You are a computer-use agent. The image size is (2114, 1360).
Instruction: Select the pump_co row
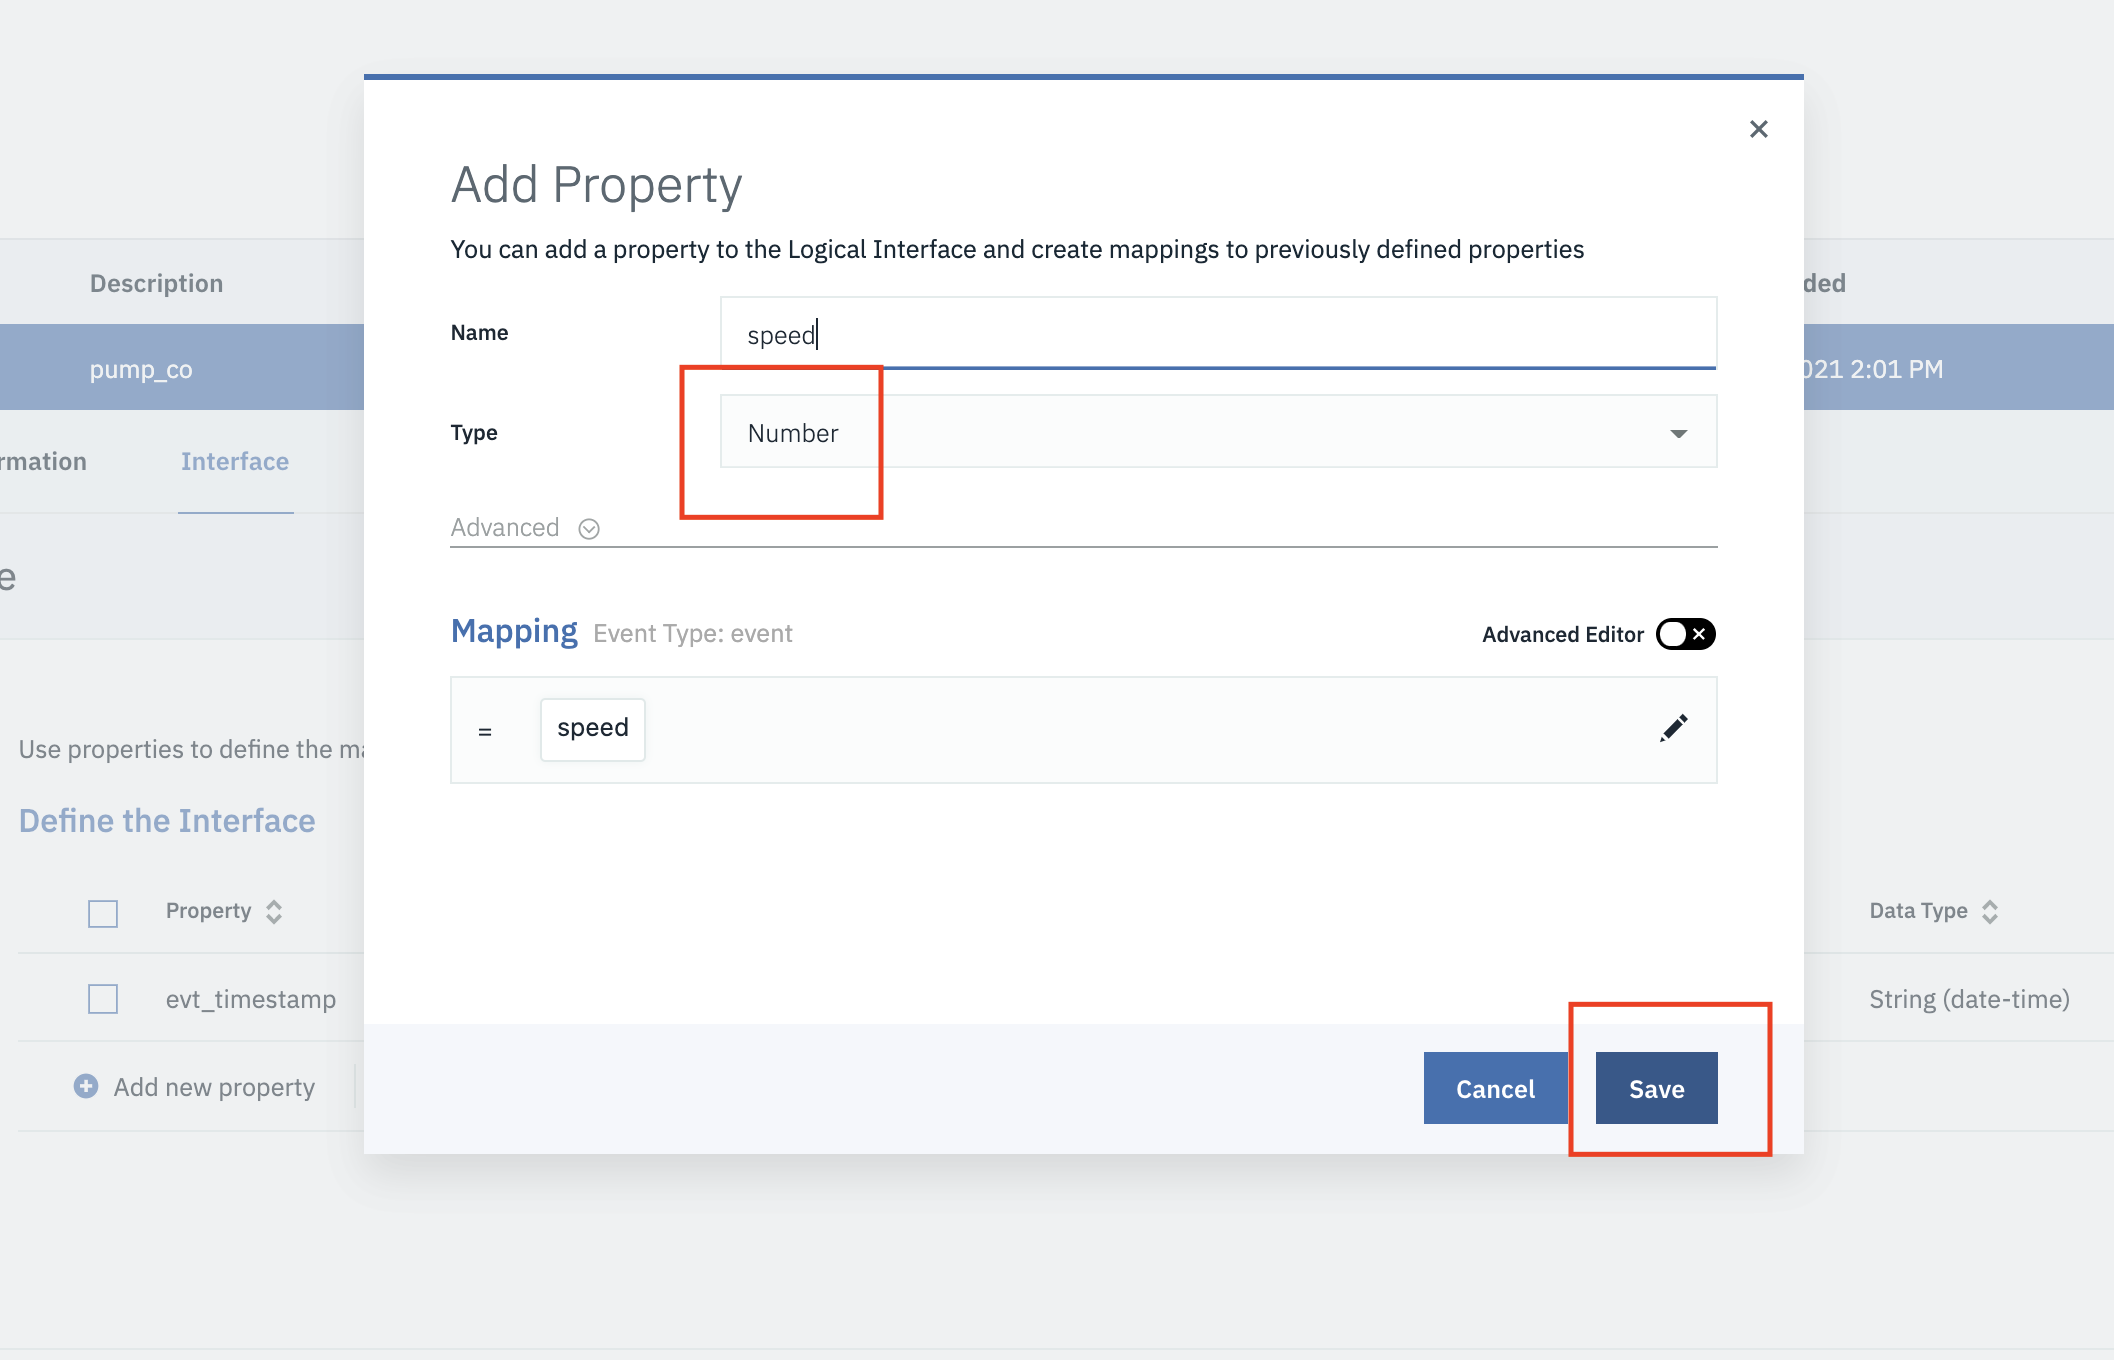click(x=182, y=367)
